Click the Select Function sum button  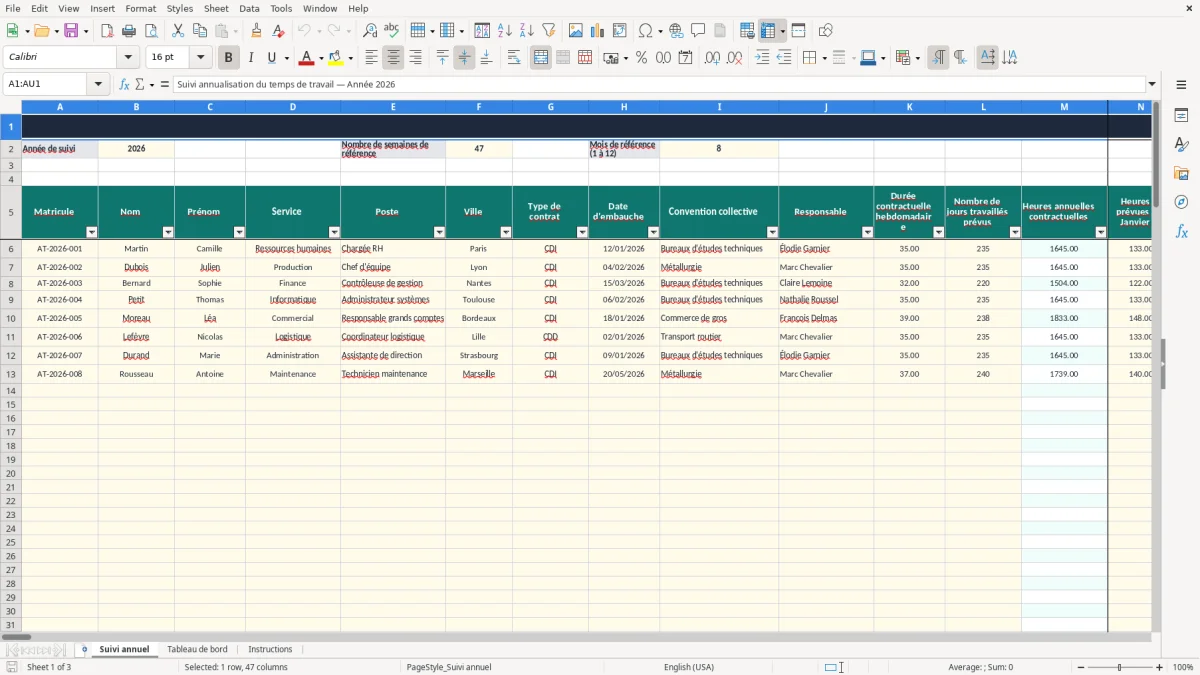pos(140,85)
